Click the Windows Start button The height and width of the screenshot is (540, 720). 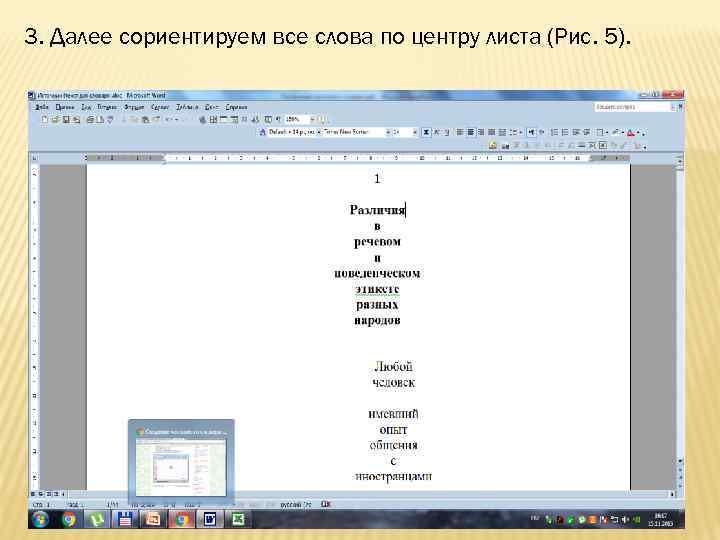[41, 519]
